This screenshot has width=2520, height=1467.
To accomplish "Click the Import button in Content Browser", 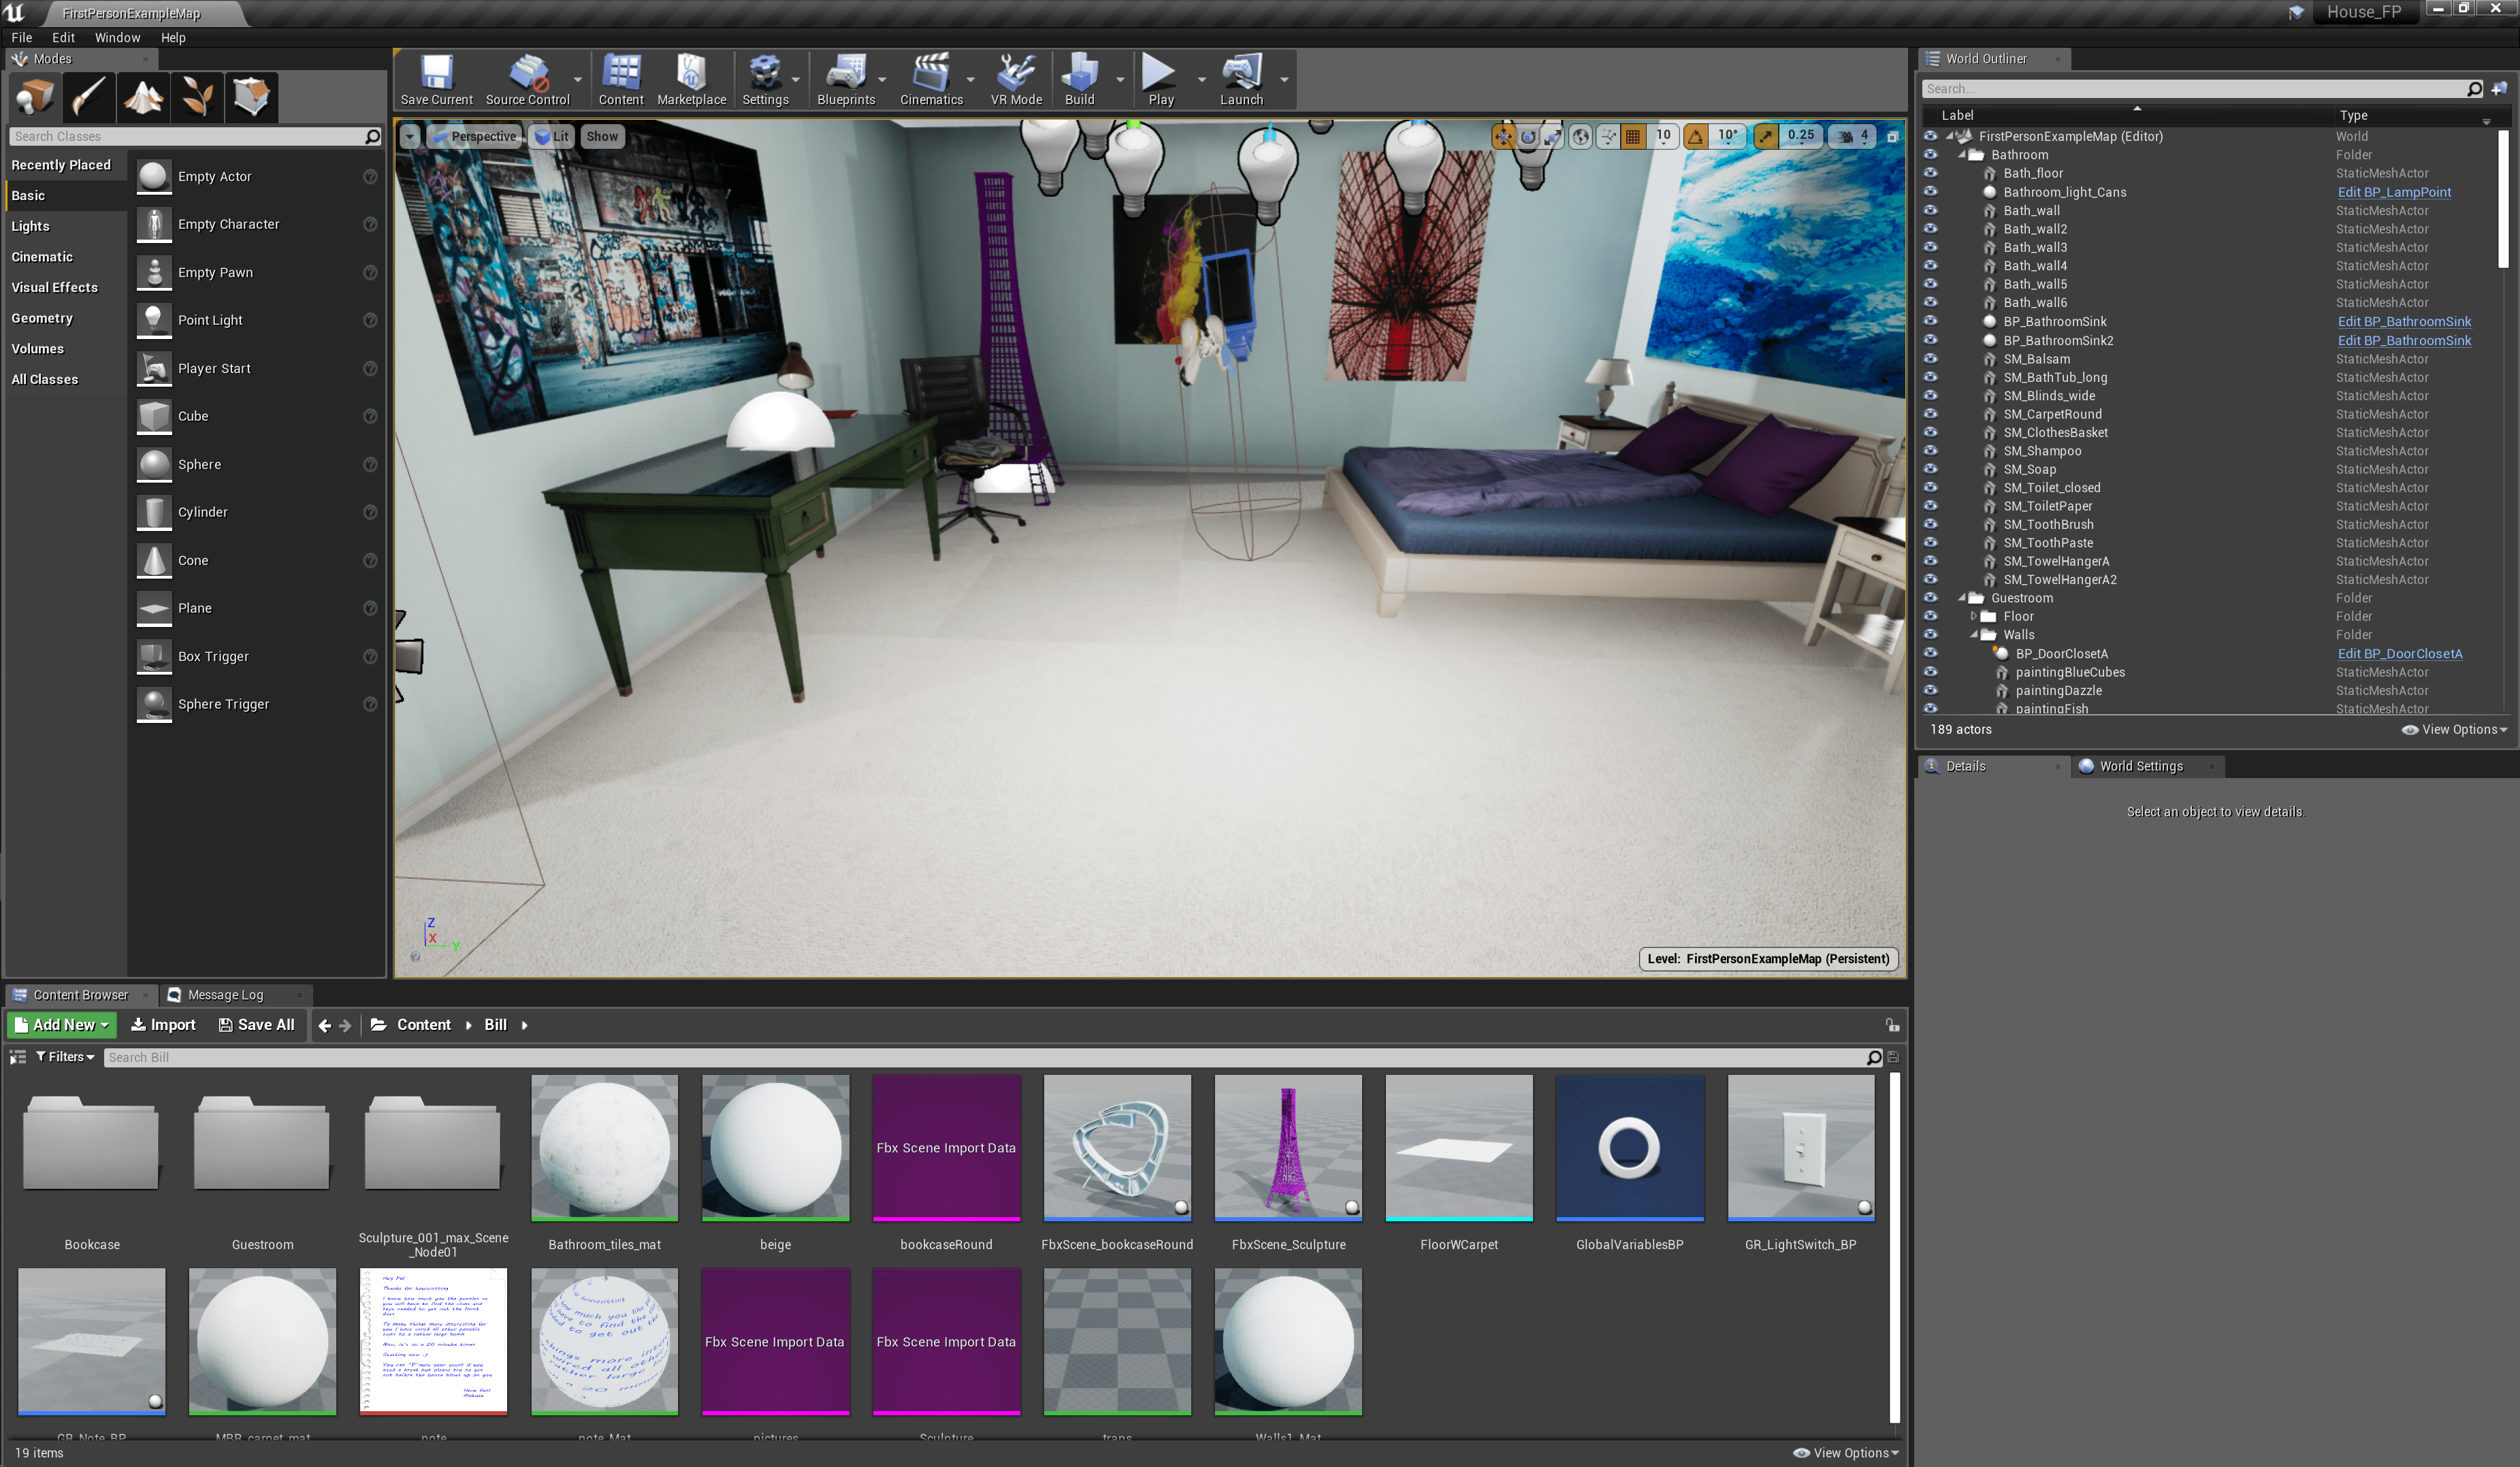I will [x=163, y=1024].
